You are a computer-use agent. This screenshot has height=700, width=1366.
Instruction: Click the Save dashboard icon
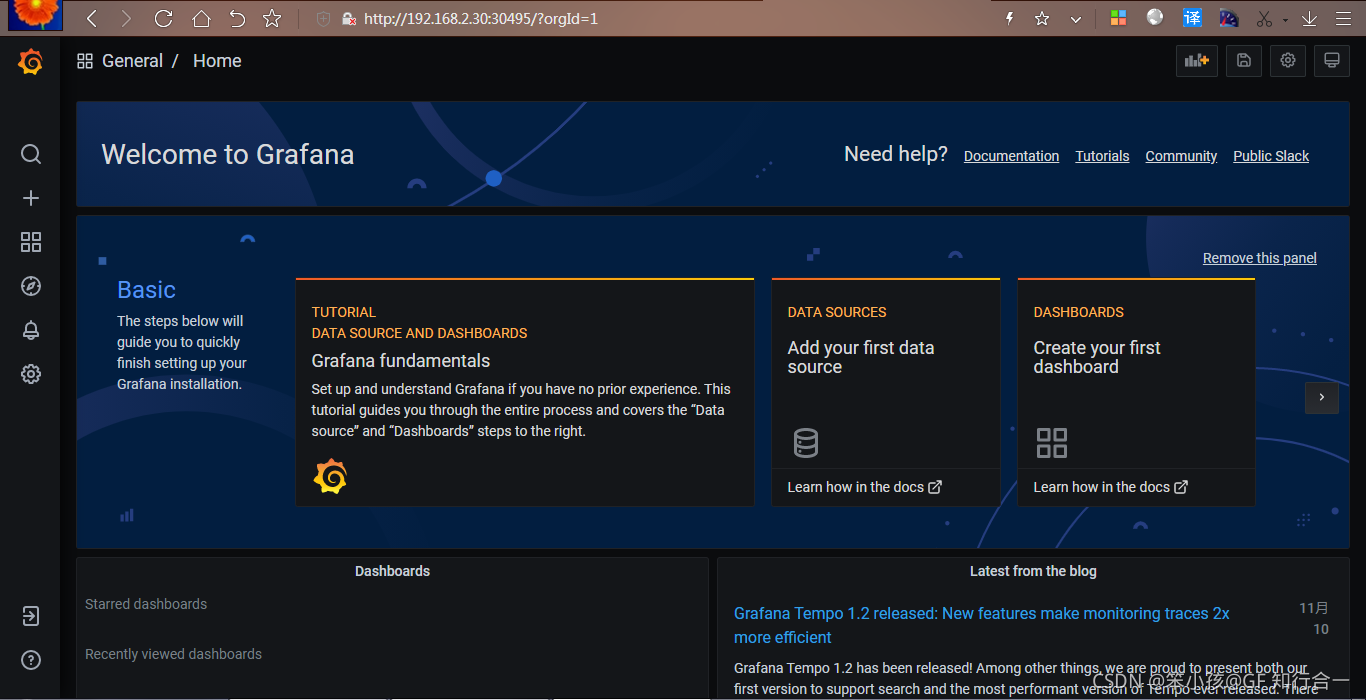click(x=1244, y=61)
